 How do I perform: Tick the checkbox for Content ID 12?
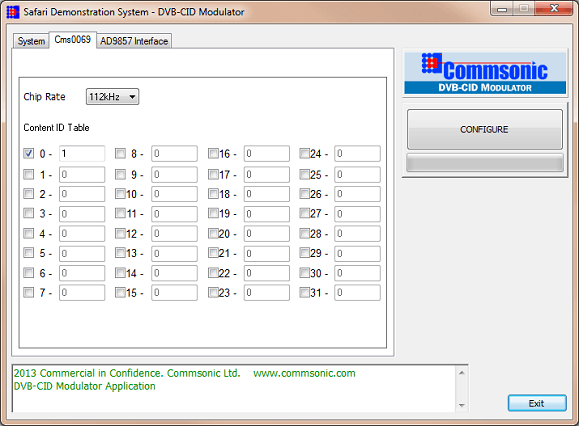[120, 233]
